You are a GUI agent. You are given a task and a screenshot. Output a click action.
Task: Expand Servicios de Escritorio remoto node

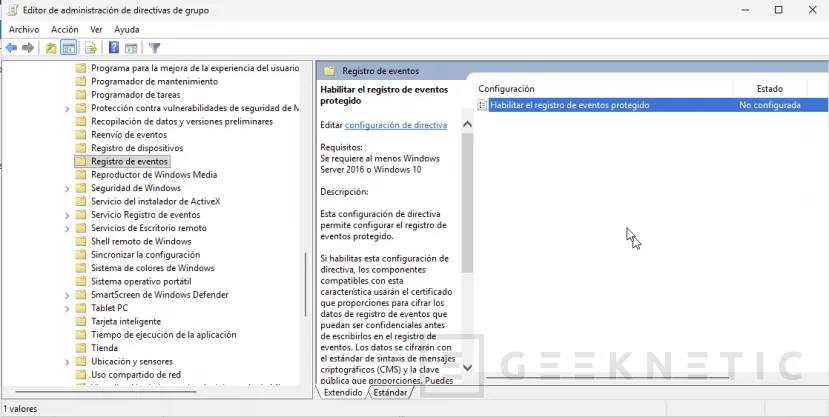point(67,228)
